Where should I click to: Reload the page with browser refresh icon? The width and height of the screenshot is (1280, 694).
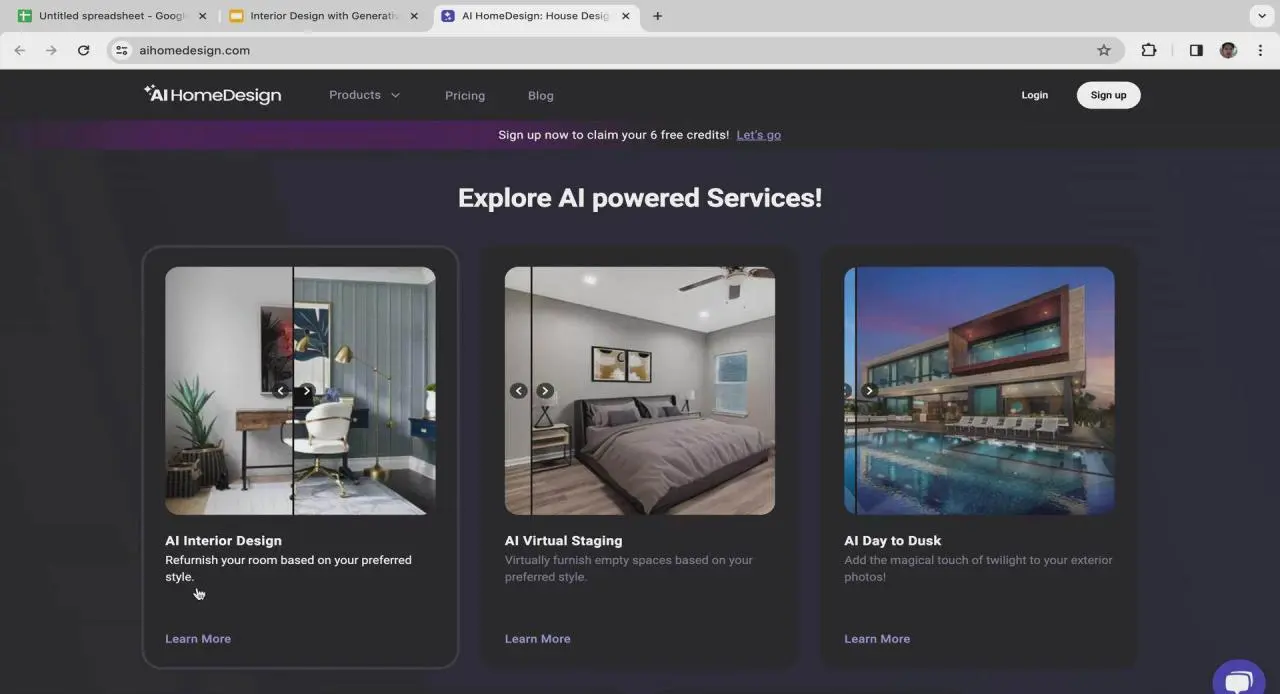click(84, 50)
